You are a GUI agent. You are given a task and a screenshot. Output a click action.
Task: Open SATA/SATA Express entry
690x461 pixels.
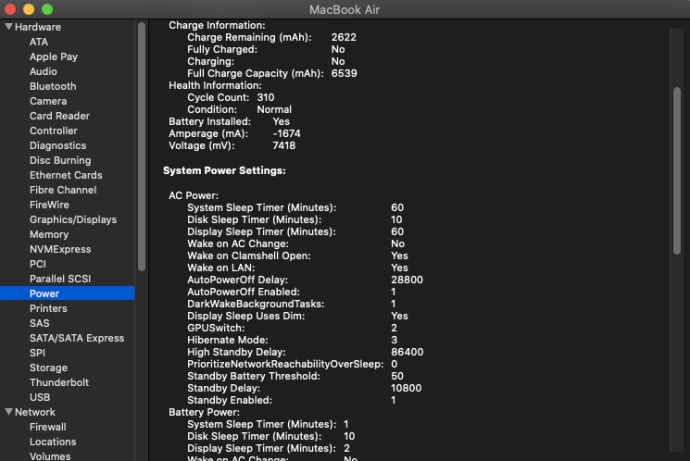pos(77,338)
